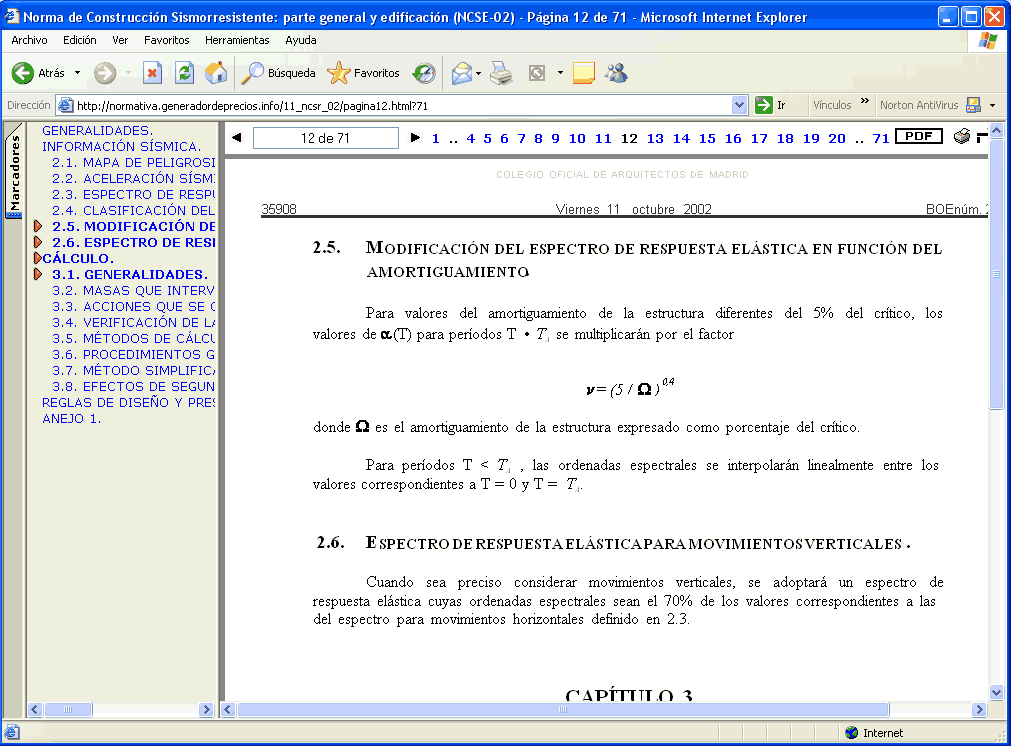This screenshot has height=746, width=1011.
Task: Open bookmark REGLAS DE DISEÑO Y PRES
Action: click(128, 402)
